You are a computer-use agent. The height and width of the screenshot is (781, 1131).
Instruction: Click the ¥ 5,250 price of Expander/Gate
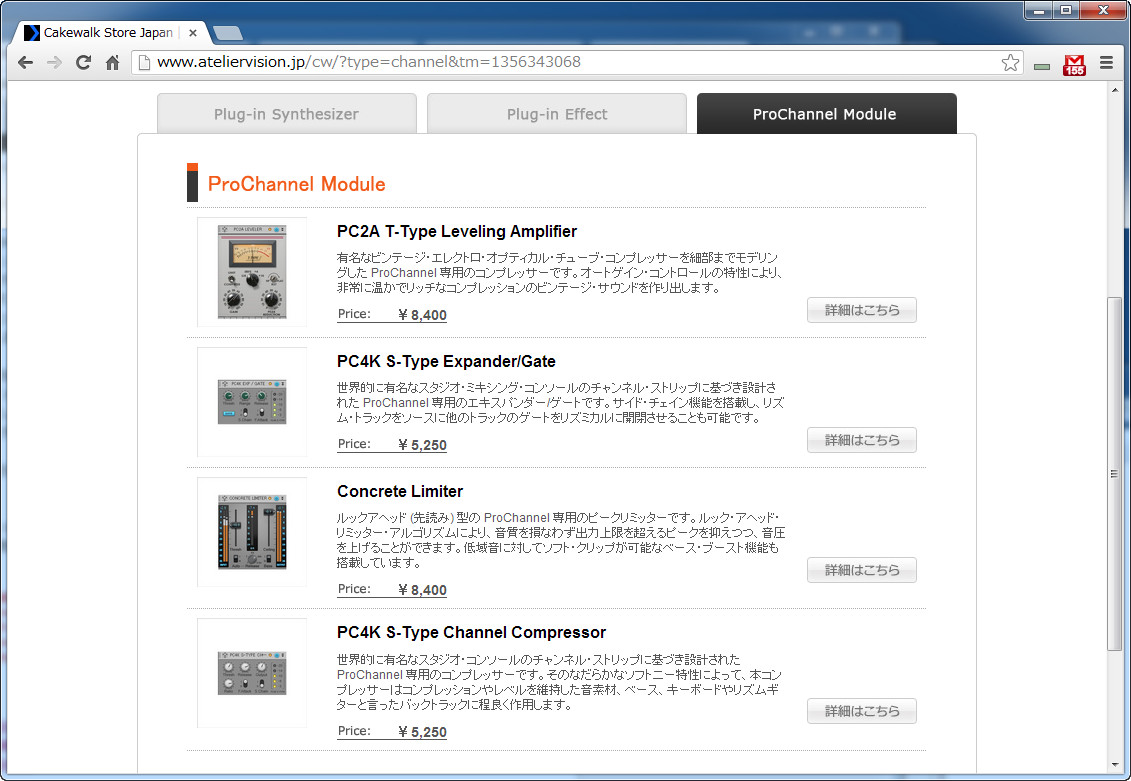[x=423, y=445]
